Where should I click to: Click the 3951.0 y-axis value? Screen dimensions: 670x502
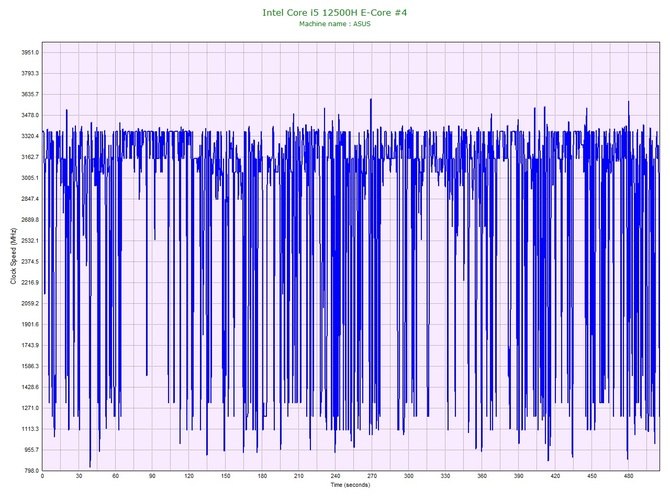(x=30, y=53)
